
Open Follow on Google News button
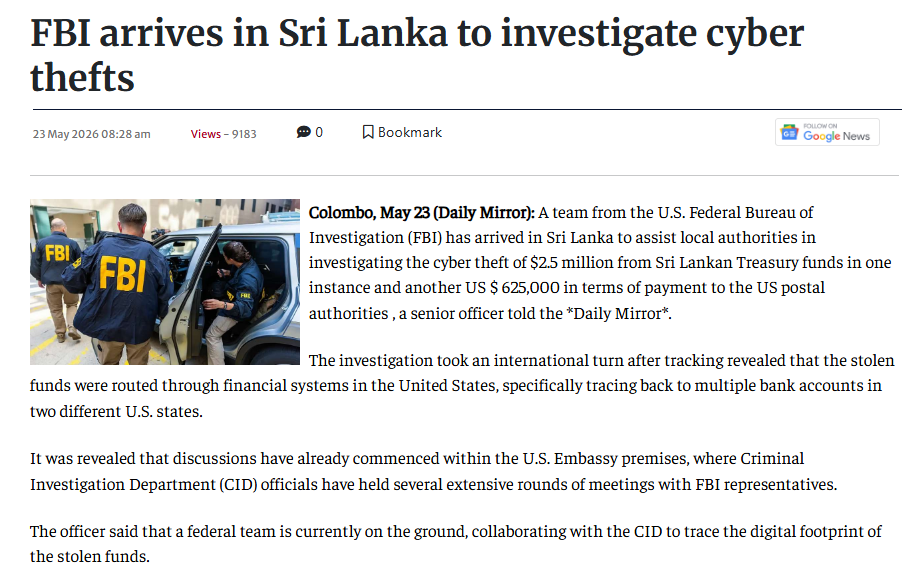pyautogui.click(x=827, y=132)
